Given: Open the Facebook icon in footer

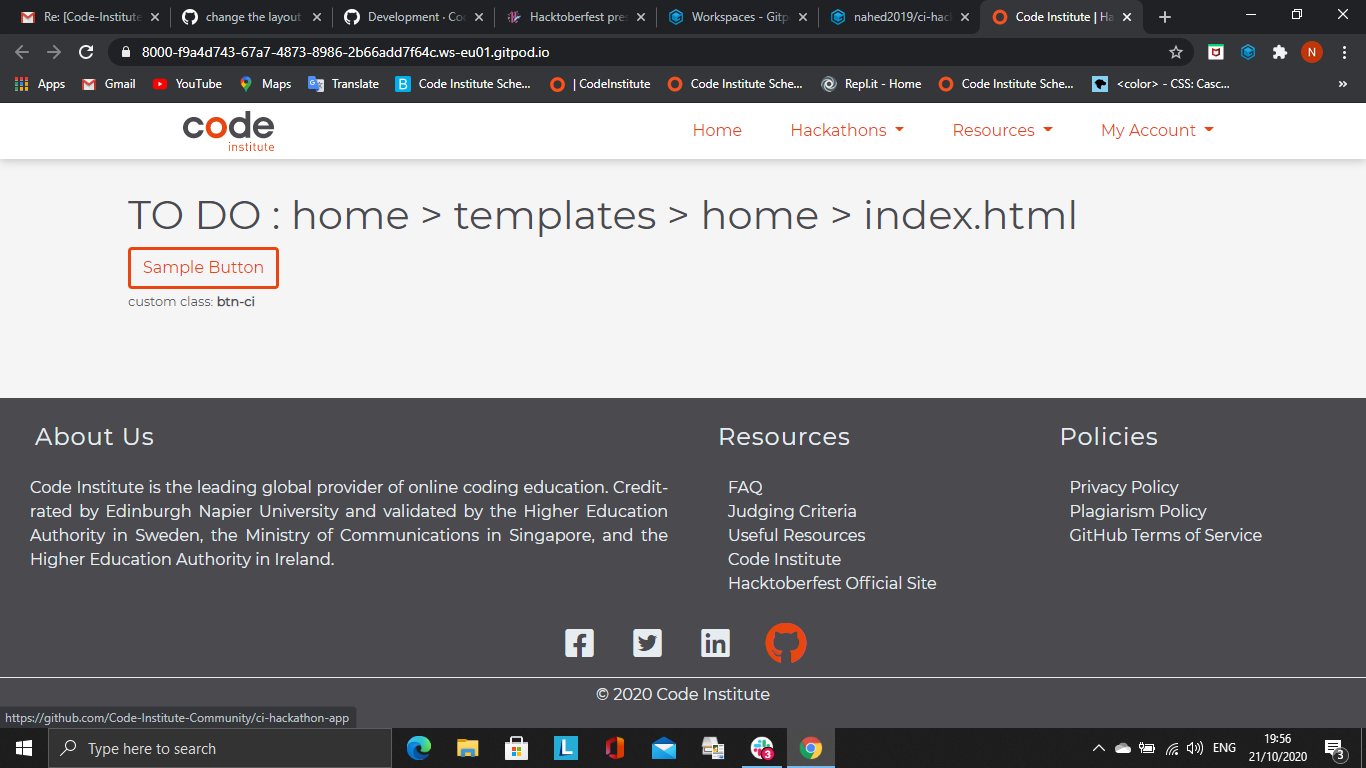Looking at the screenshot, I should (579, 643).
